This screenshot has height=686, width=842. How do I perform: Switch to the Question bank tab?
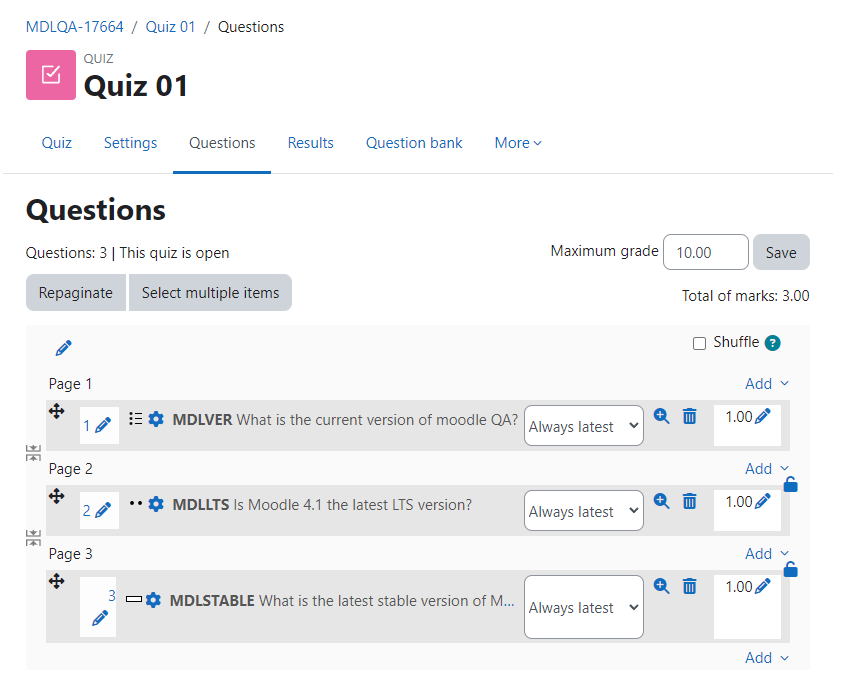tap(414, 143)
